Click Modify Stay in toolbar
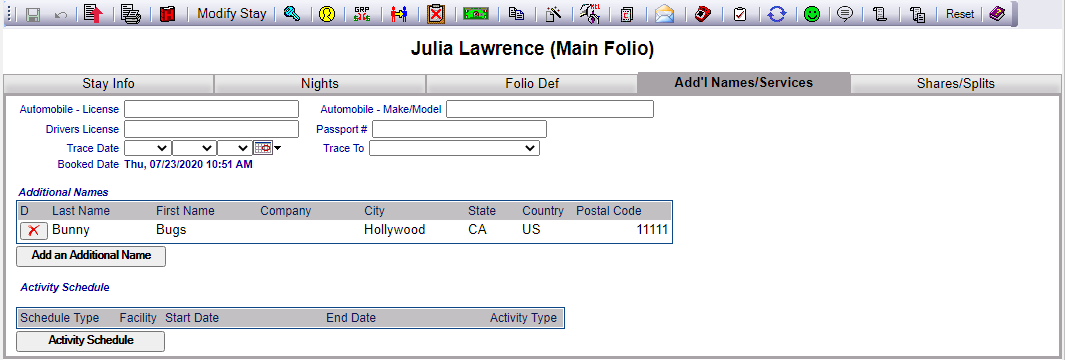Image resolution: width=1065 pixels, height=360 pixels. coord(232,14)
